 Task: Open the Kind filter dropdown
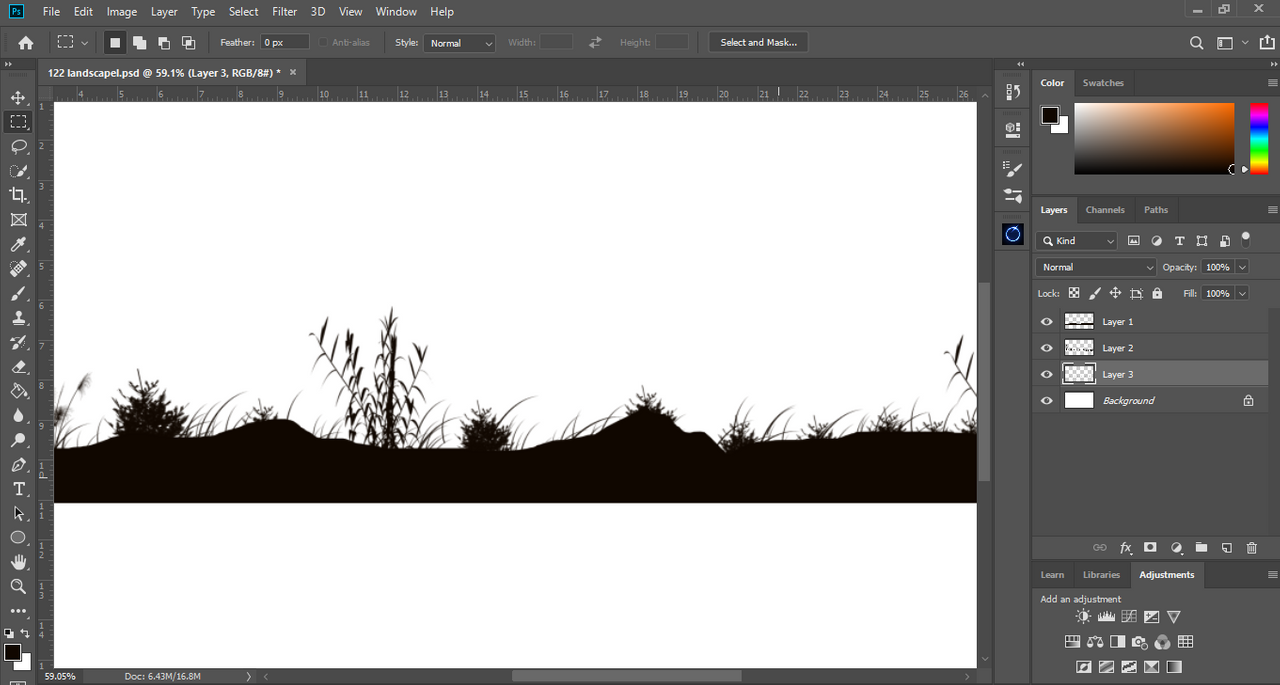1078,241
